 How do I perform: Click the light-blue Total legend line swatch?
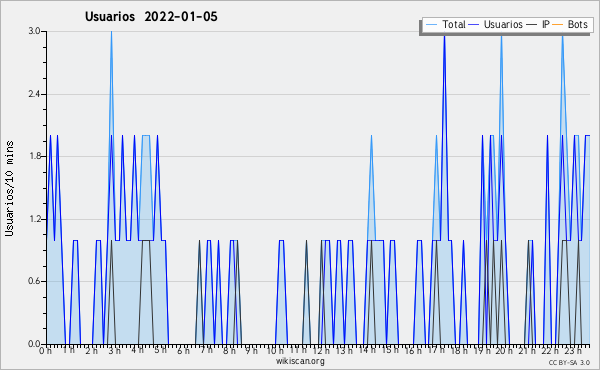(x=431, y=25)
